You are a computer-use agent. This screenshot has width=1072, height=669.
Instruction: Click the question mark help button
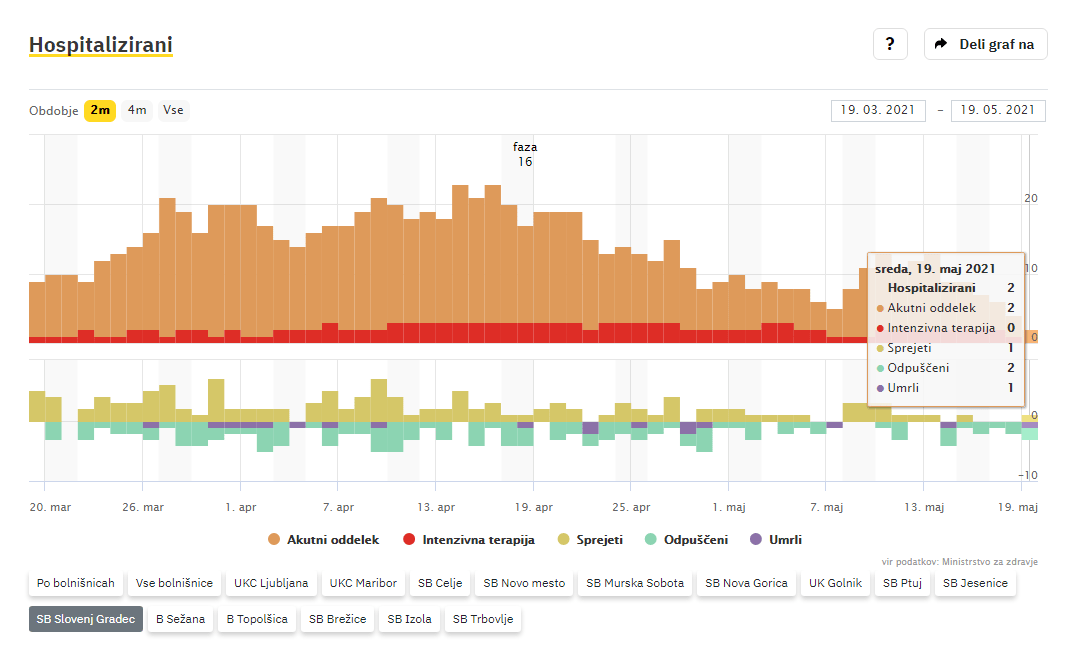click(x=890, y=44)
